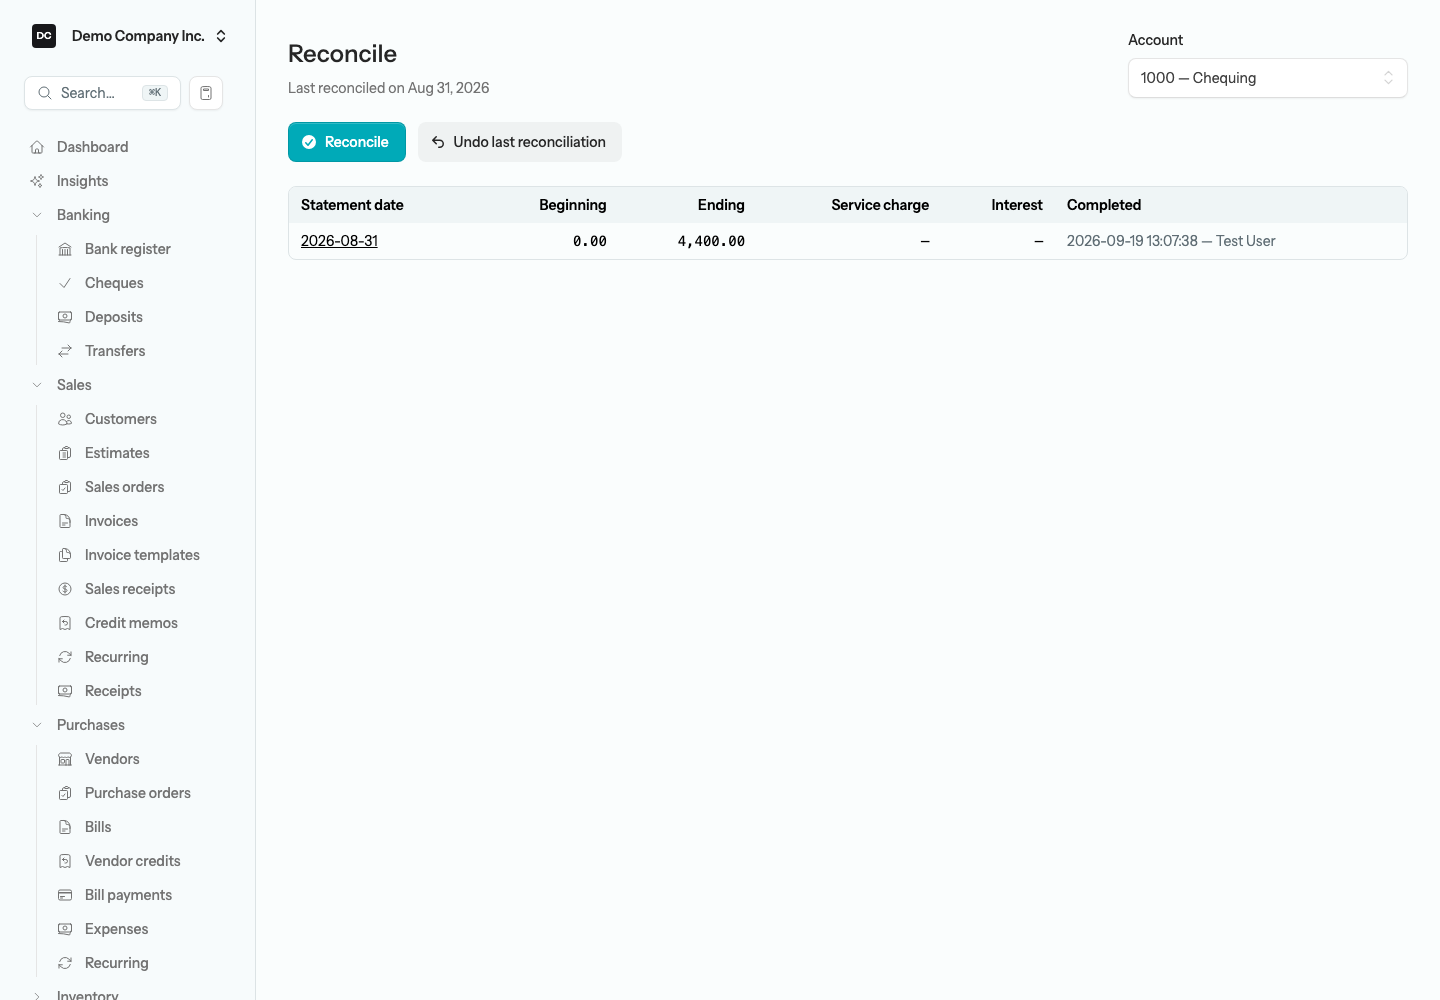Click the Purchase orders icon
1440x1000 pixels.
point(65,793)
